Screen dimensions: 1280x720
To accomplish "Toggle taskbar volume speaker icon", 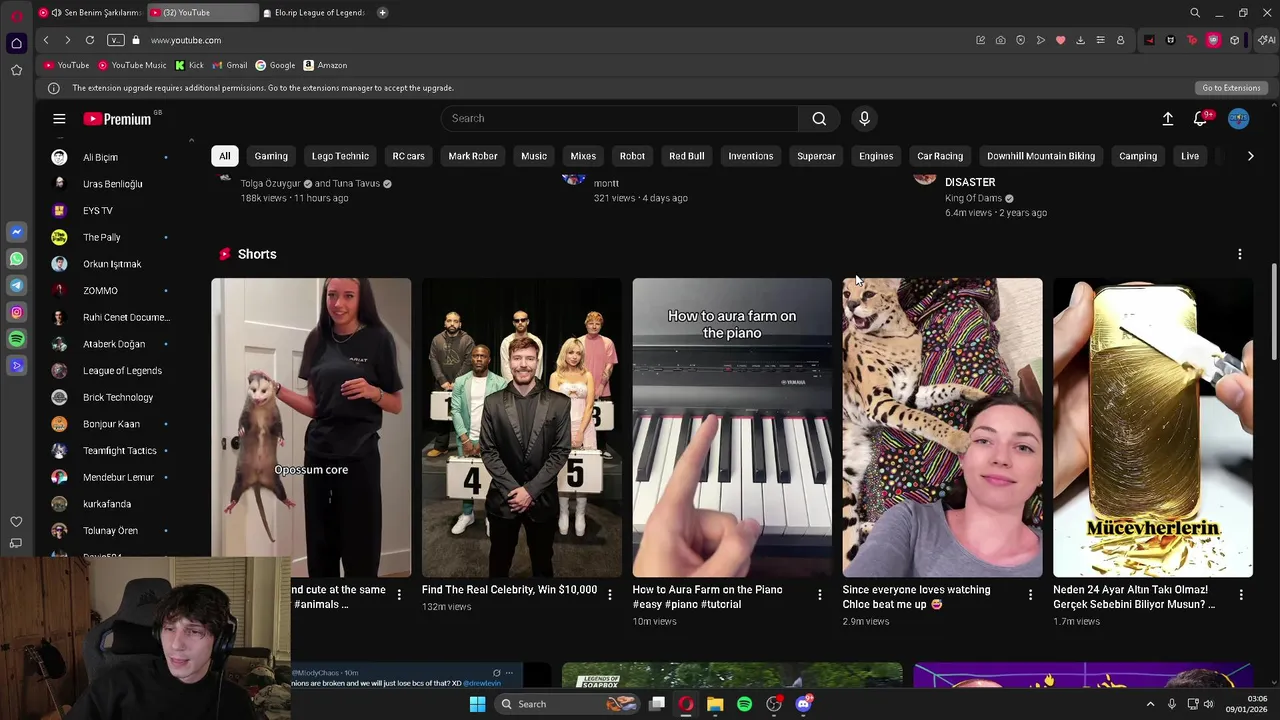I will (1209, 704).
